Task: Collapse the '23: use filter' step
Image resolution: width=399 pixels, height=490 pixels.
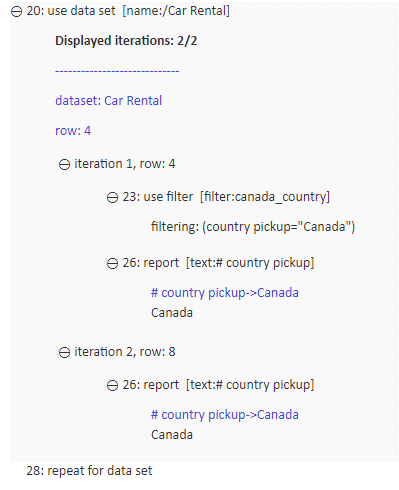Action: [112, 198]
